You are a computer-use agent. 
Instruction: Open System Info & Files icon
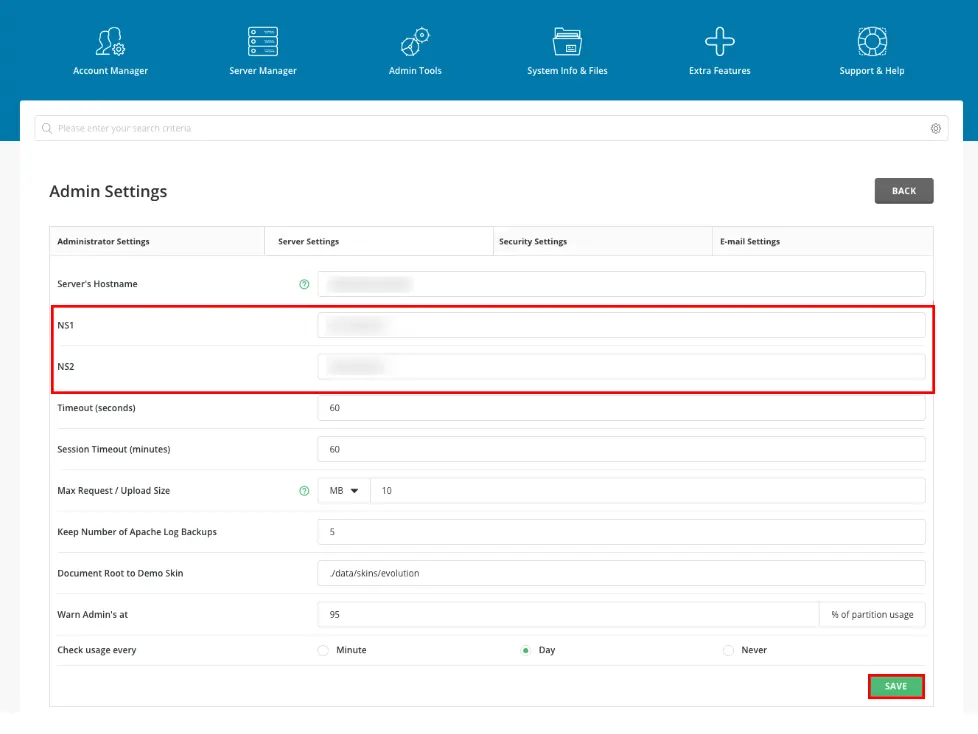[567, 42]
